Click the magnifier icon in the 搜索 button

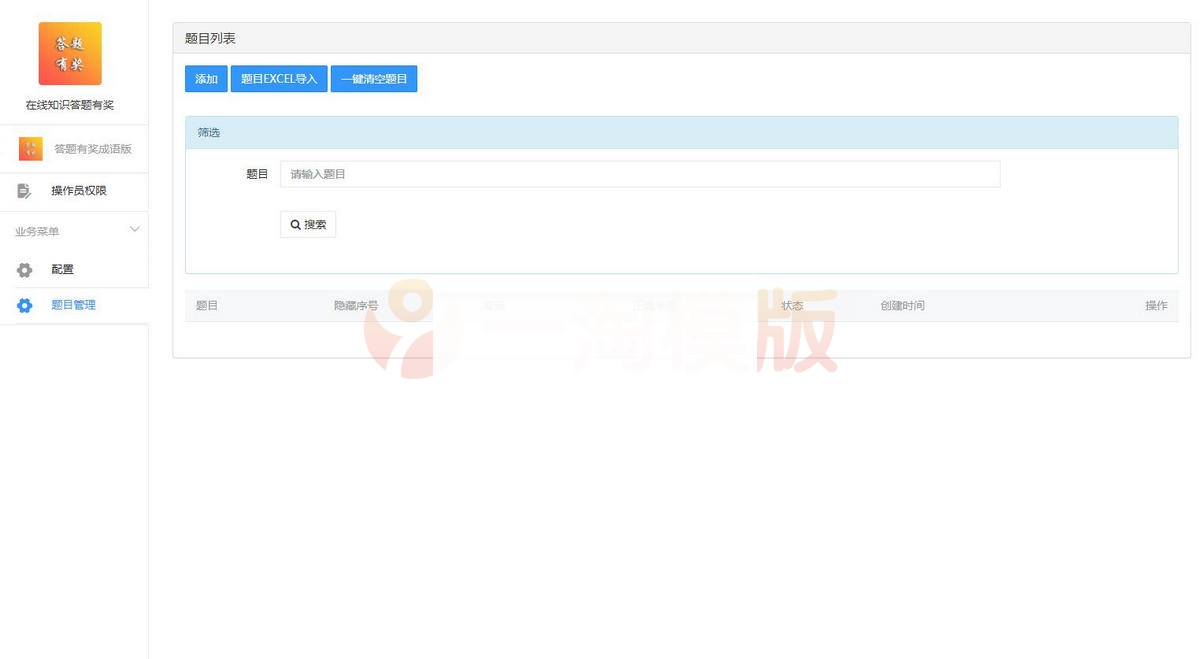pyautogui.click(x=295, y=224)
